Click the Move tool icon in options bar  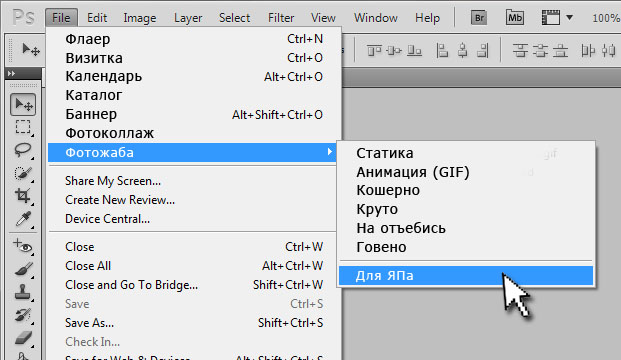click(31, 50)
